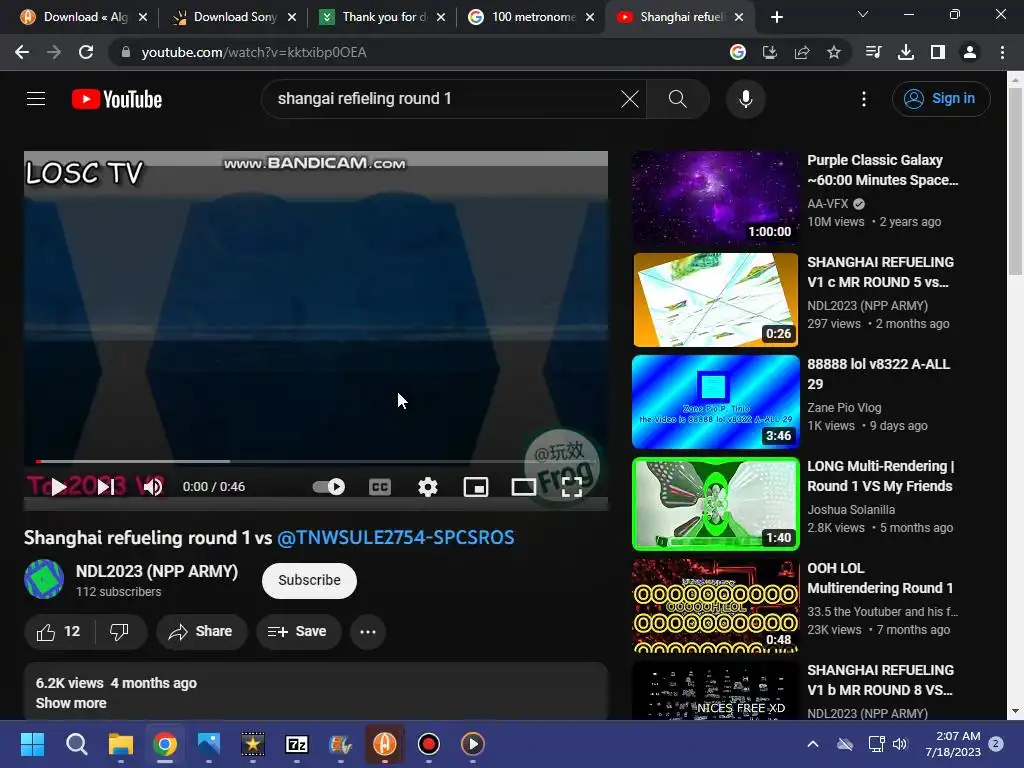Open NDL2023 (NPP ARMY) channel name
The width and height of the screenshot is (1024, 768).
pos(157,571)
